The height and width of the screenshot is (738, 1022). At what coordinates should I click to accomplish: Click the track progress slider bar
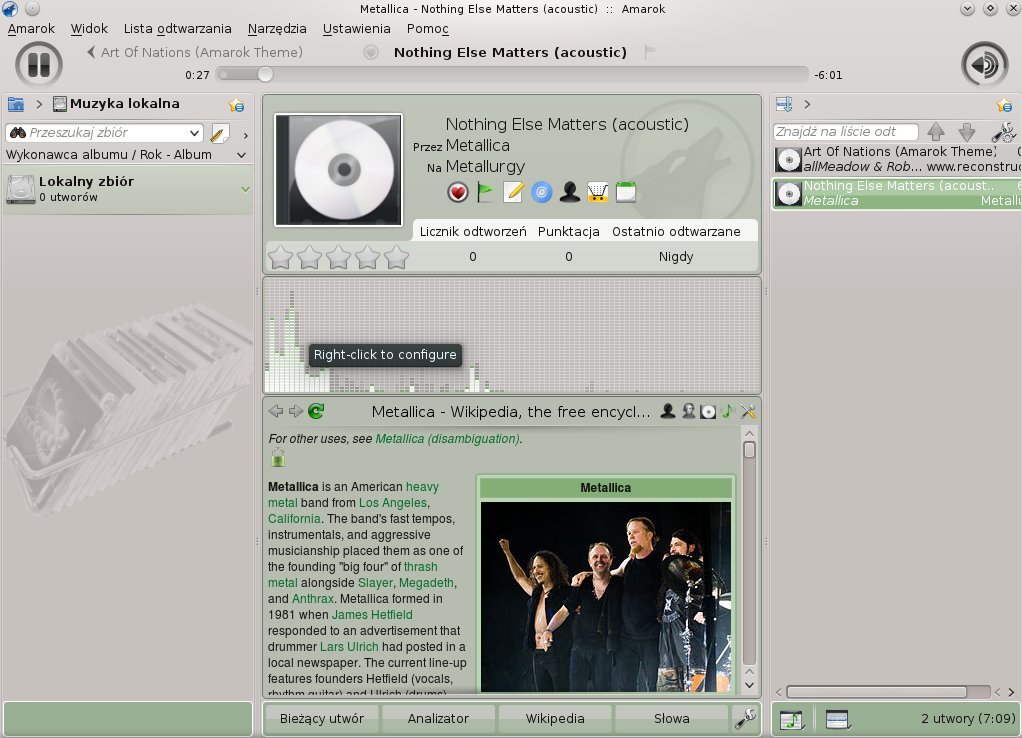pos(510,74)
